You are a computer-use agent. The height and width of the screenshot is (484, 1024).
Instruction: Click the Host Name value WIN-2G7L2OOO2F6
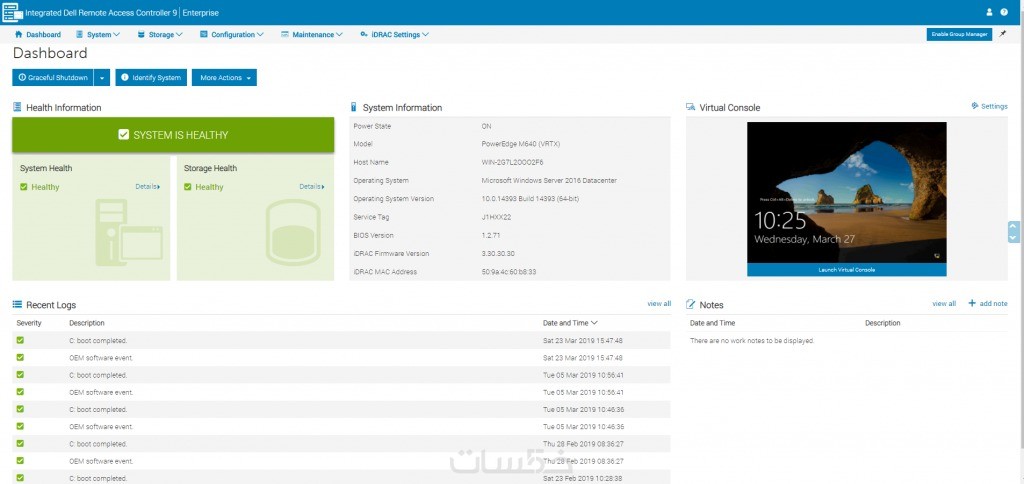512,162
